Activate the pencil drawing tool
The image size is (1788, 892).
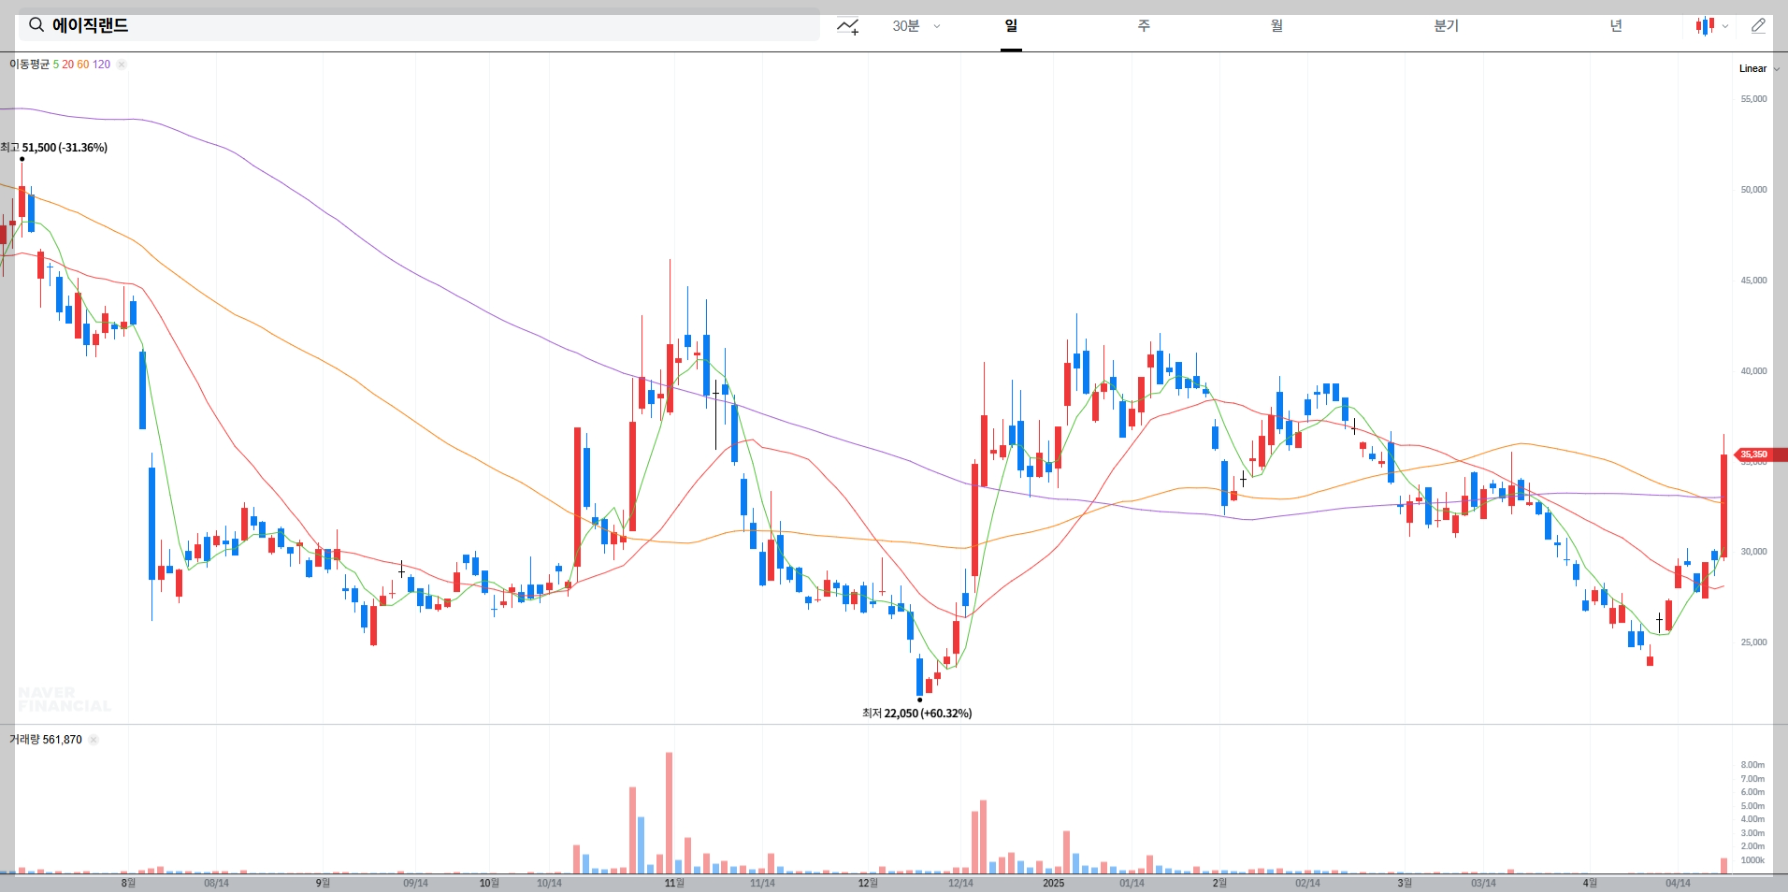1759,26
